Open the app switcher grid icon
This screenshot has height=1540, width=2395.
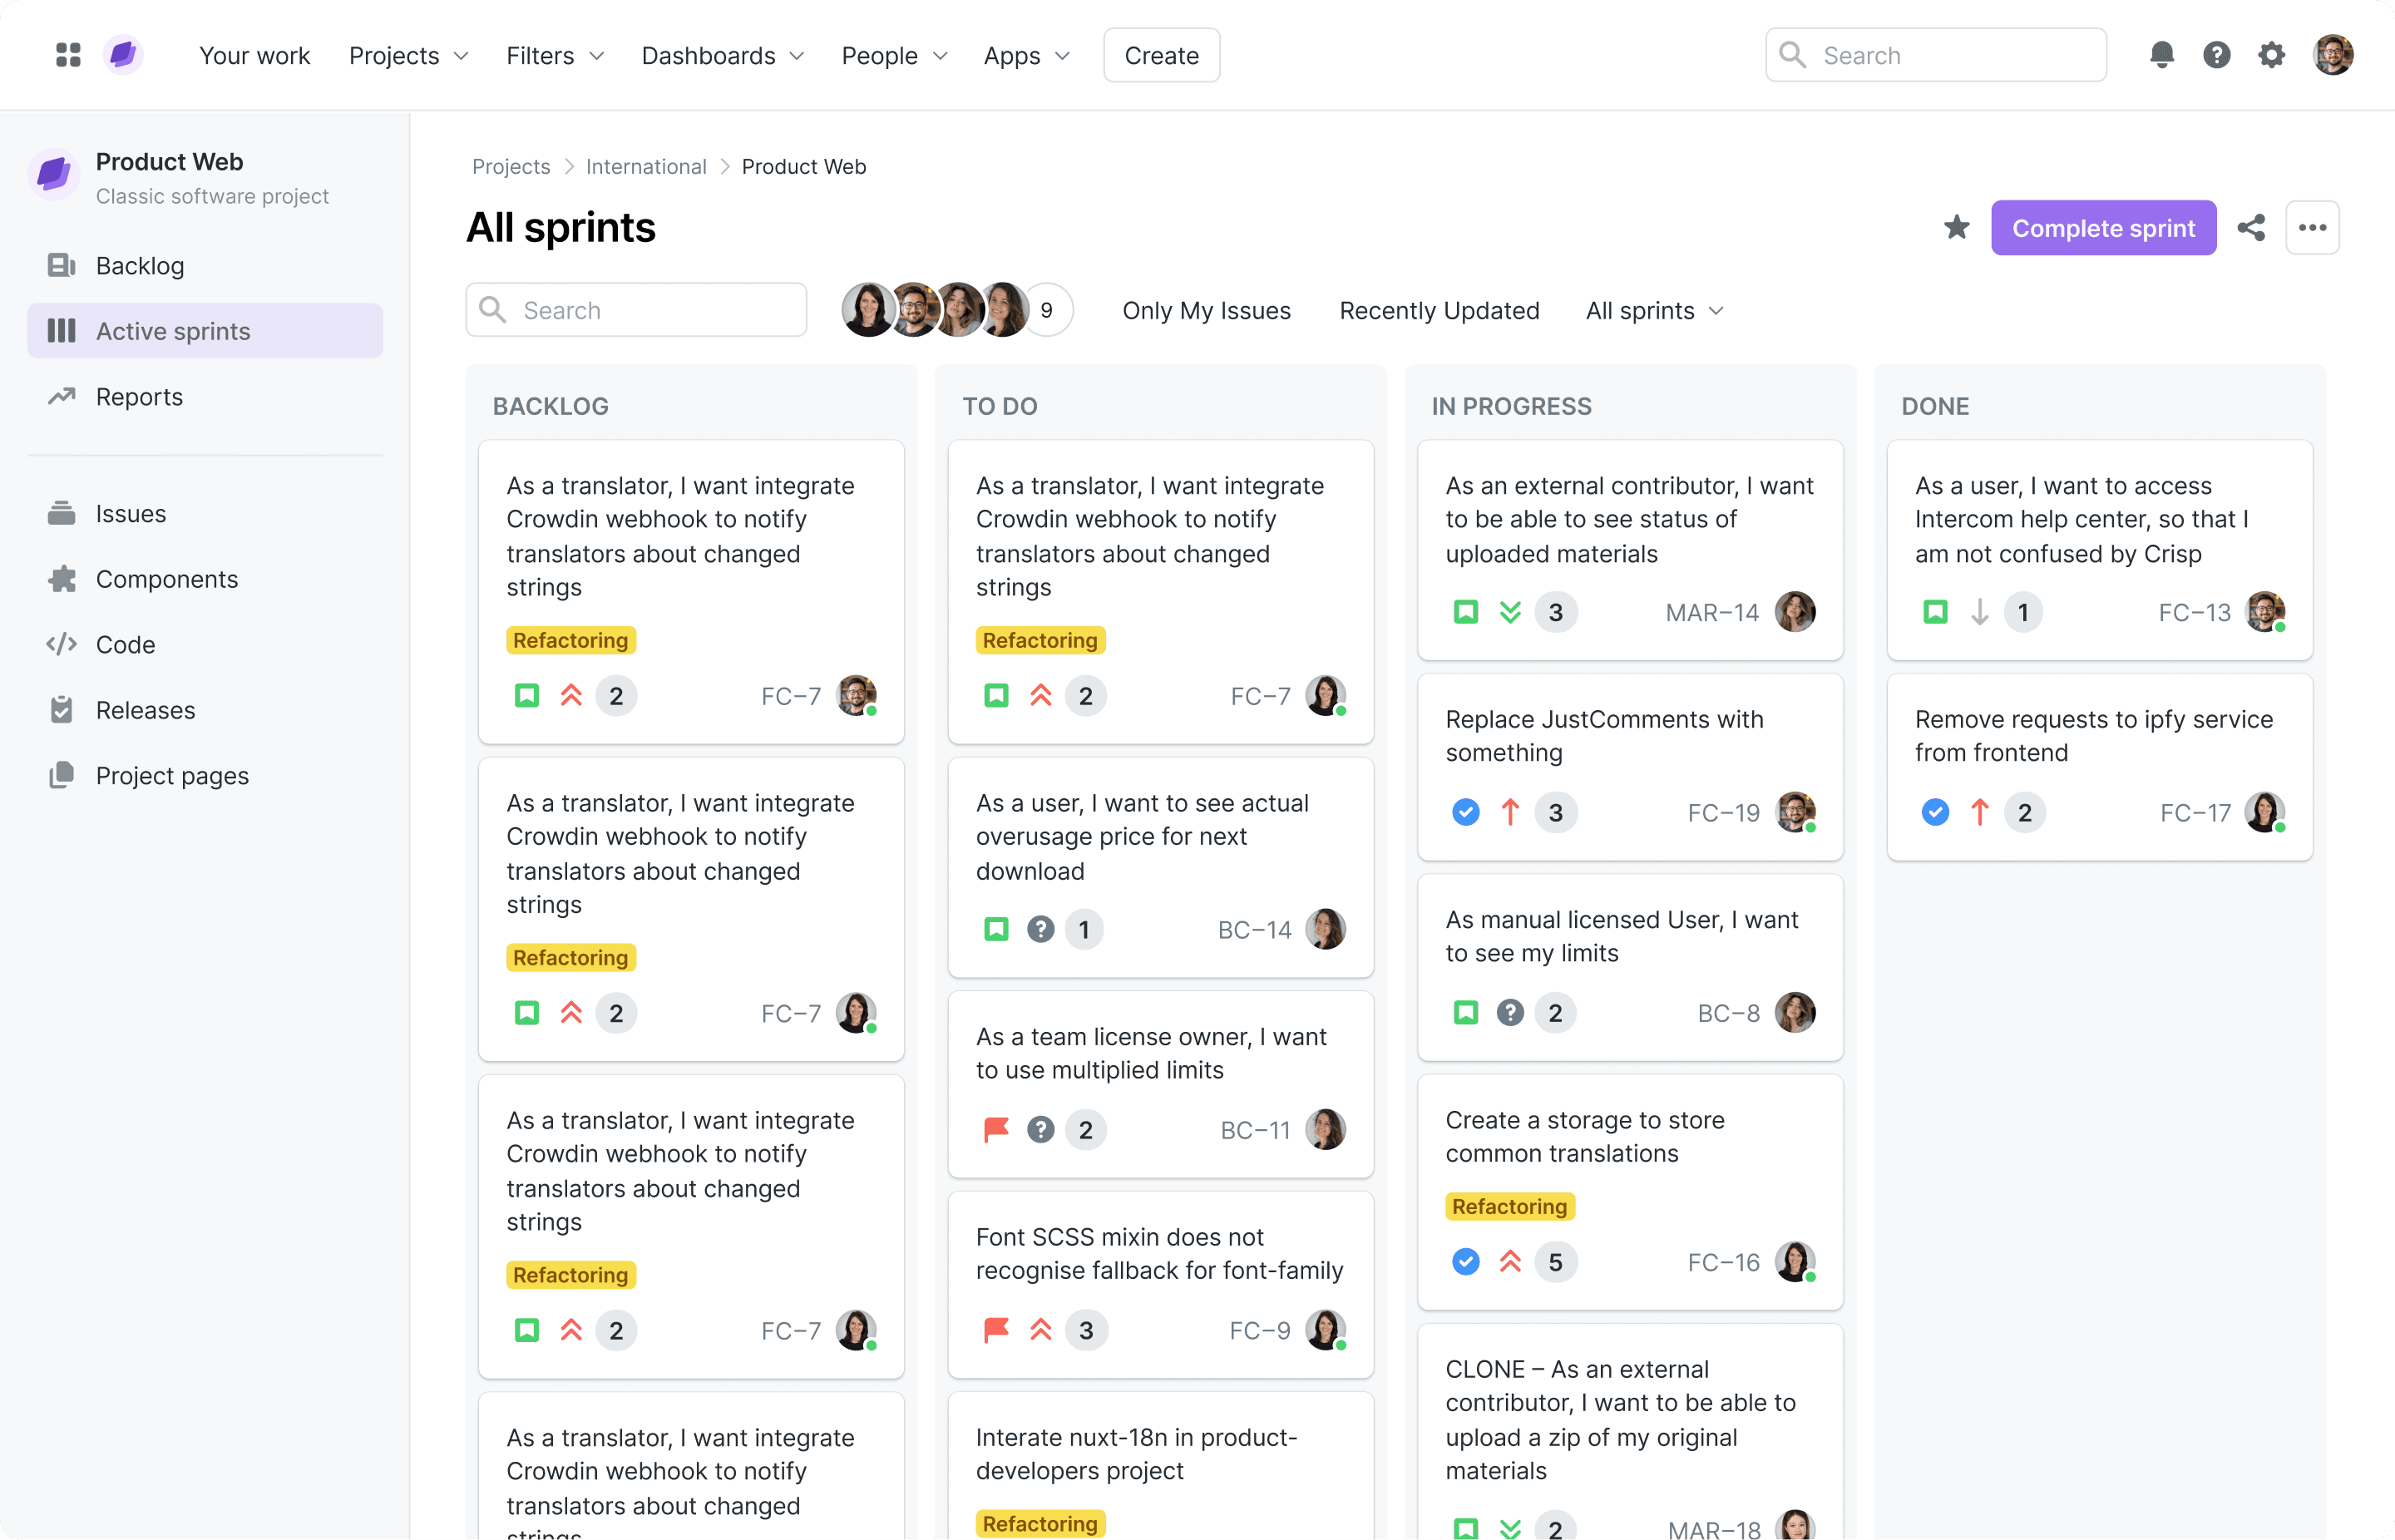click(x=68, y=55)
